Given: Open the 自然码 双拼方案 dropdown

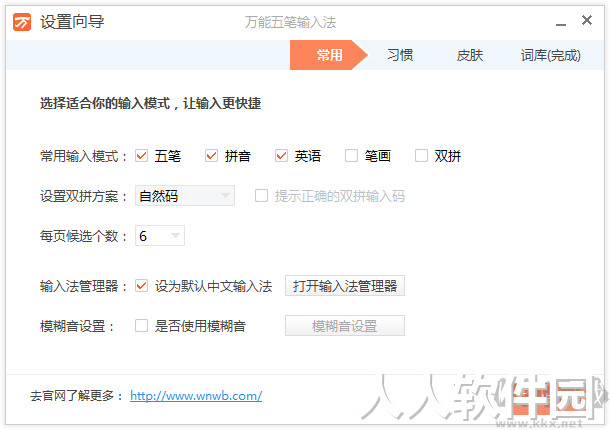Looking at the screenshot, I should point(185,196).
